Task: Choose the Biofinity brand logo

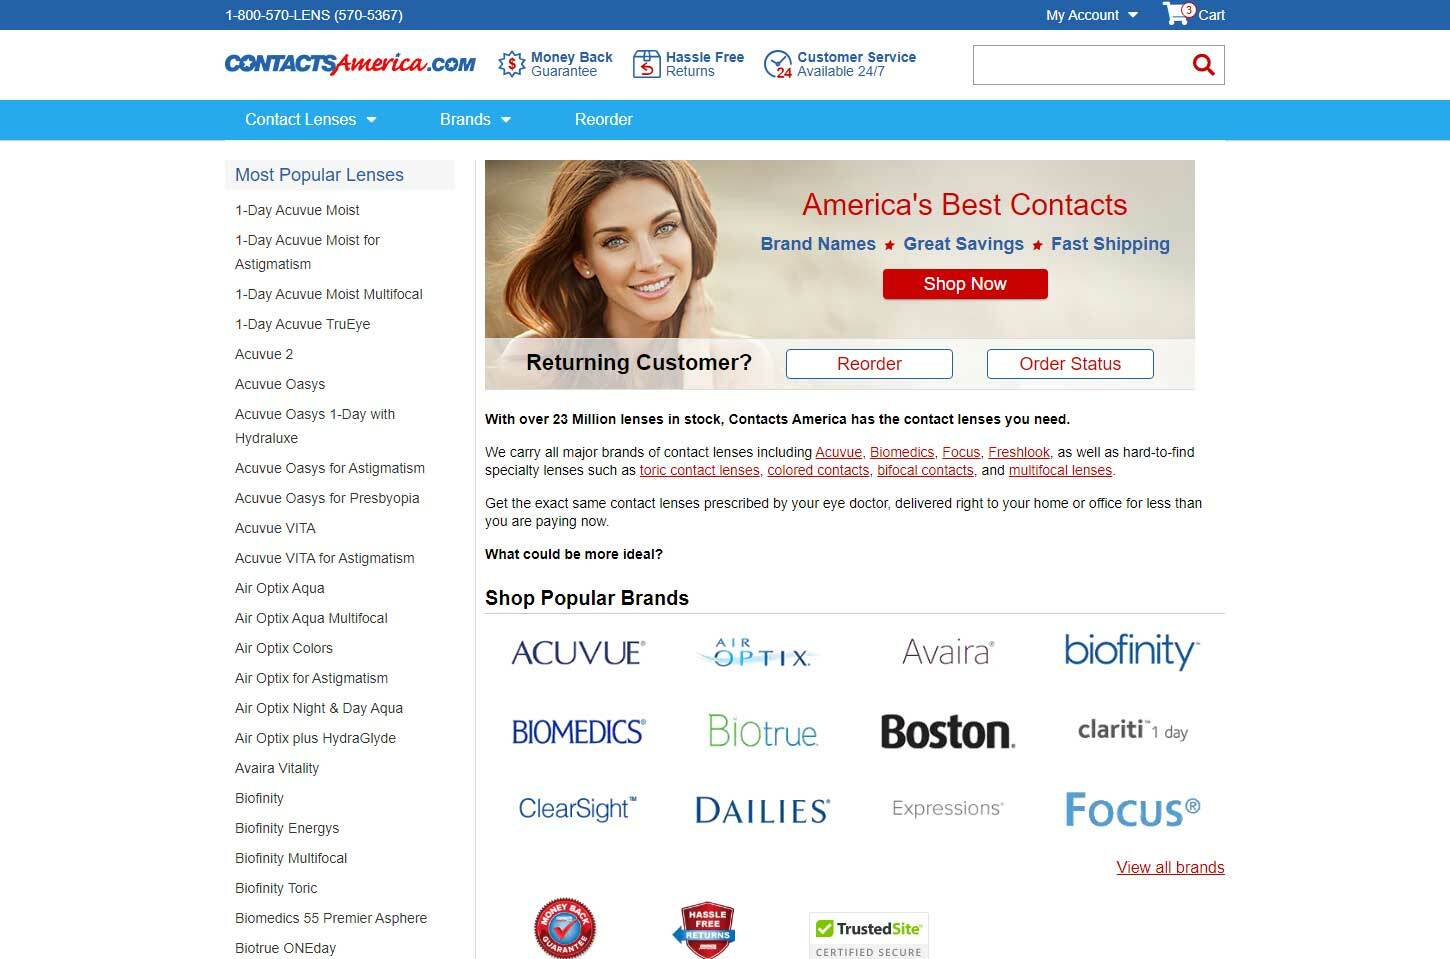Action: click(1131, 651)
